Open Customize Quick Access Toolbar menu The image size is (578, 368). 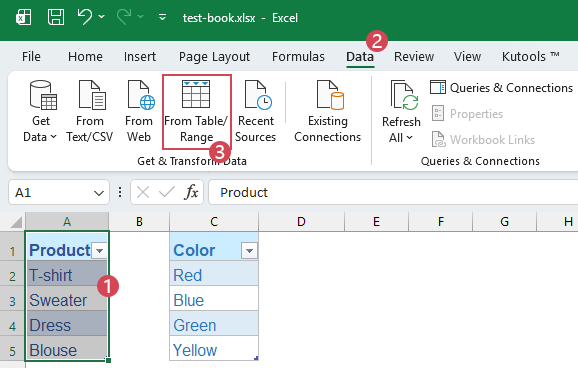pos(162,17)
